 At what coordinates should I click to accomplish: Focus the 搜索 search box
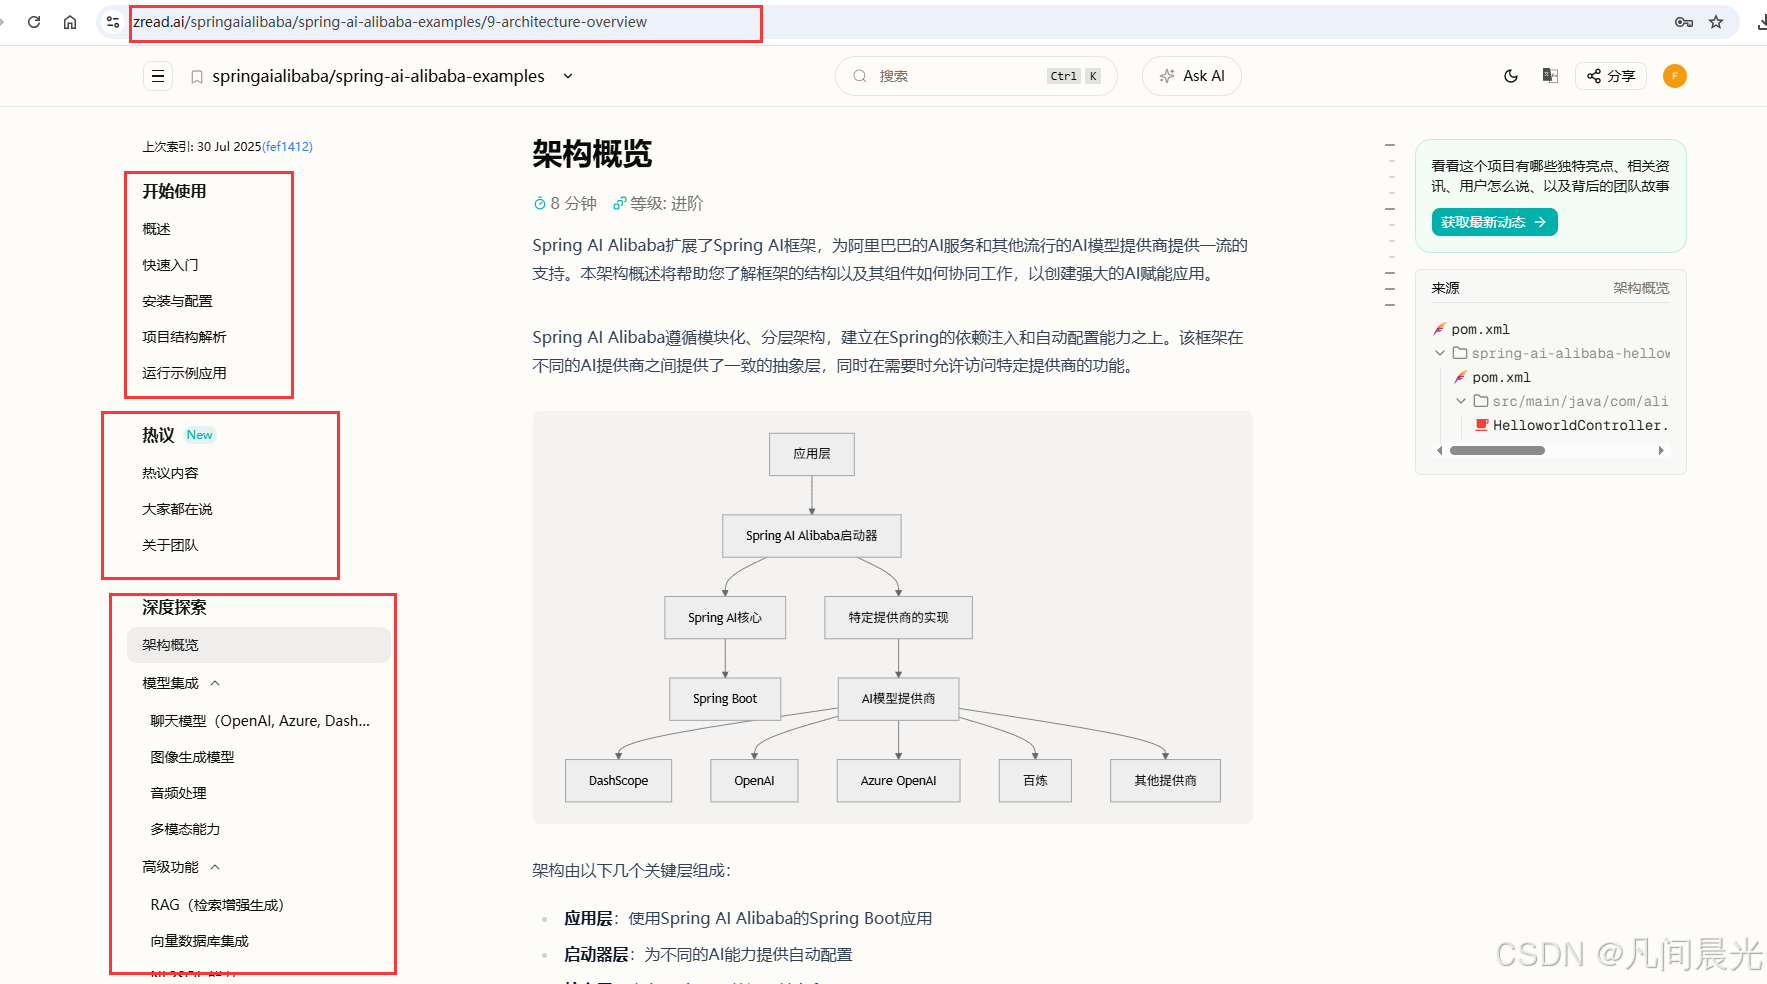click(976, 76)
